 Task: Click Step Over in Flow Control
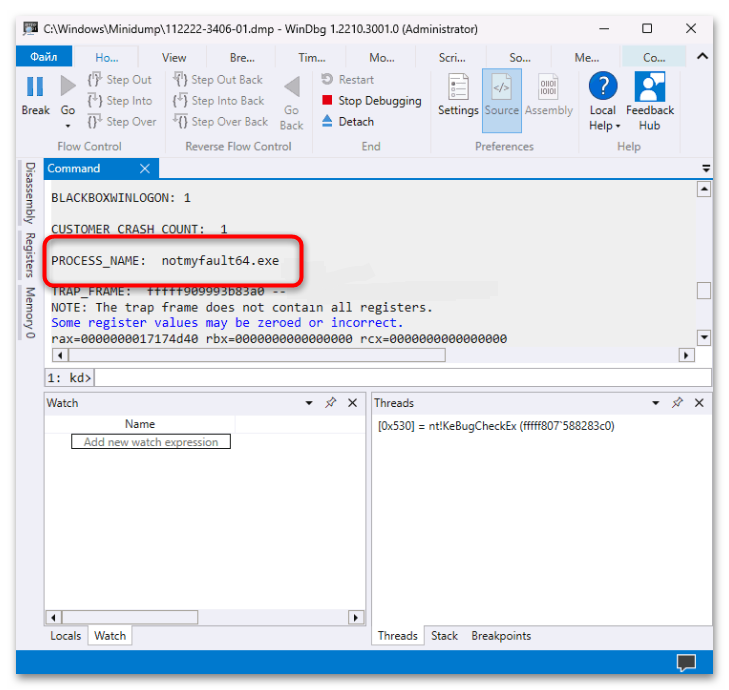click(122, 121)
